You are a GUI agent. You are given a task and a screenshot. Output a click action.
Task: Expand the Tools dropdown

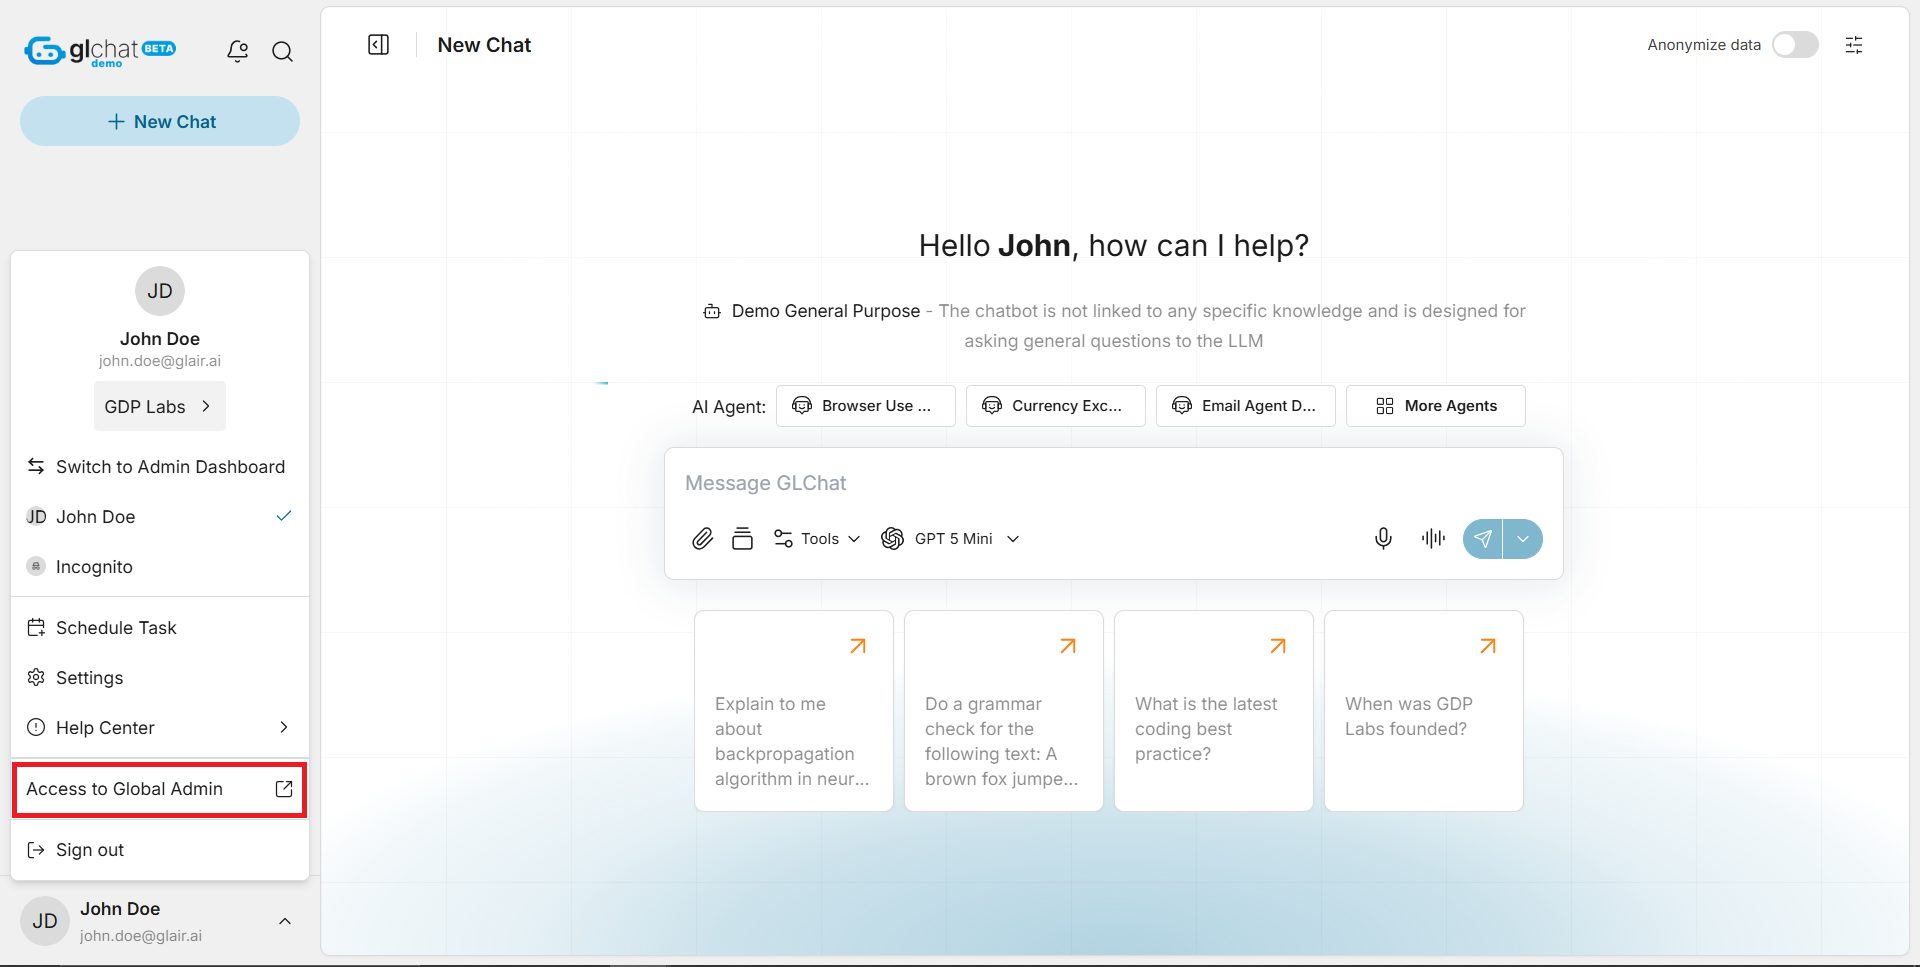[817, 539]
